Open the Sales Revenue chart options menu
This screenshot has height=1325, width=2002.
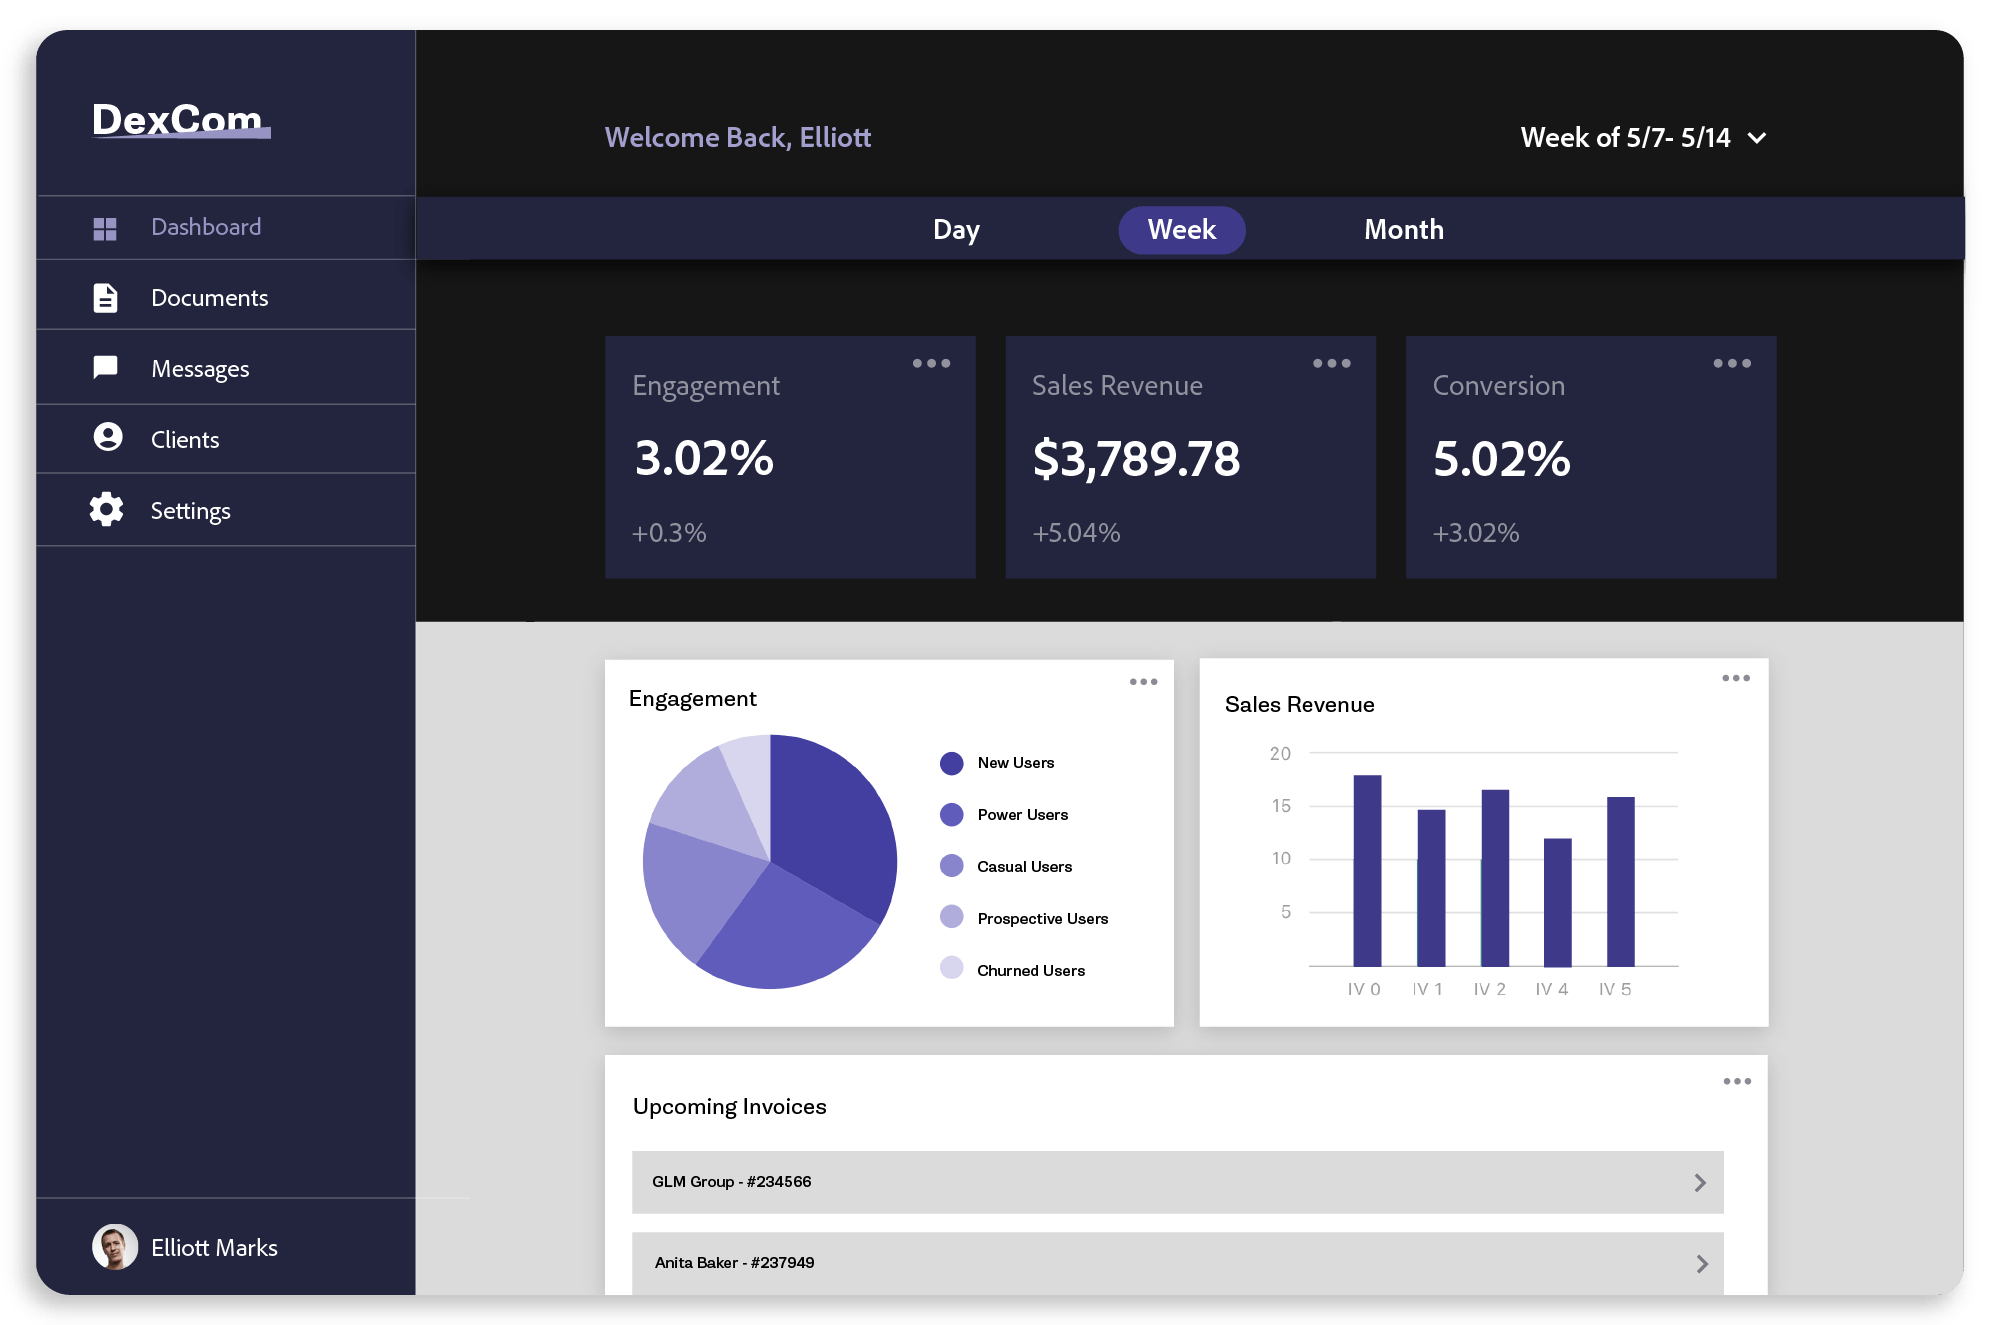coord(1737,678)
